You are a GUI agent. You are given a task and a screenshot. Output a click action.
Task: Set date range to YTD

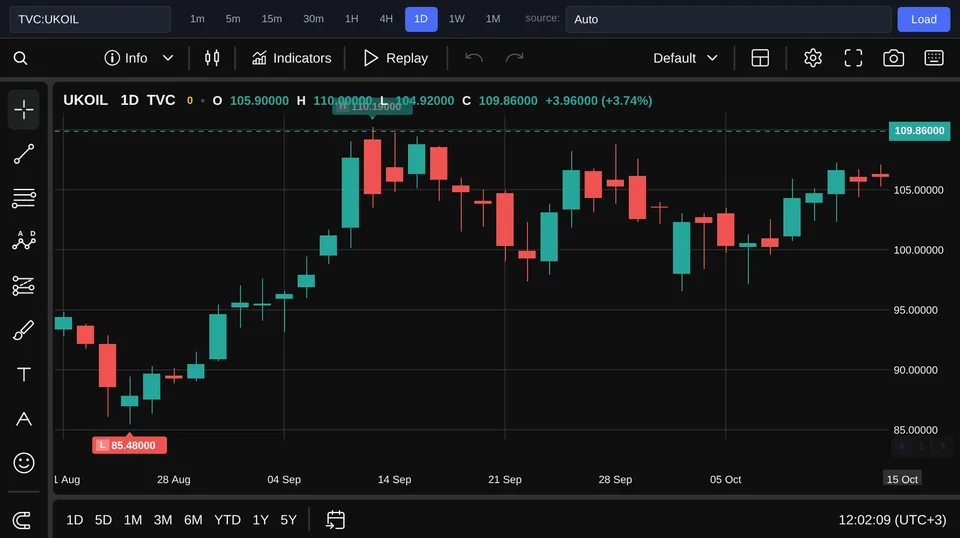point(227,520)
